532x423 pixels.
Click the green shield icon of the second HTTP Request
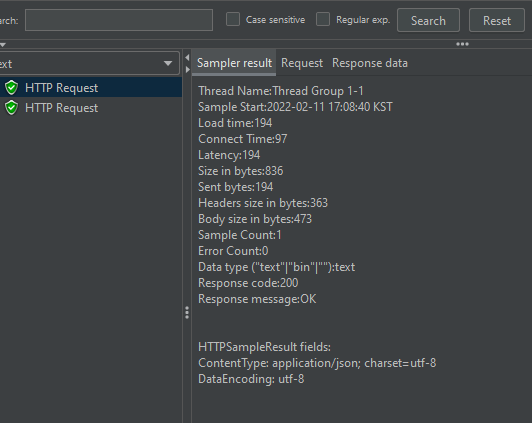11,108
